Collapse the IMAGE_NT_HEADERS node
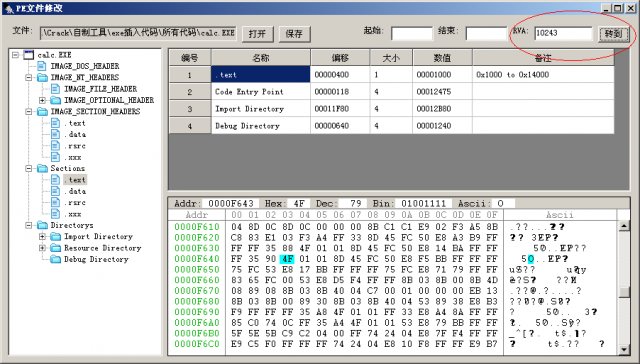Screen dimensions: 640x364 (x=29, y=78)
